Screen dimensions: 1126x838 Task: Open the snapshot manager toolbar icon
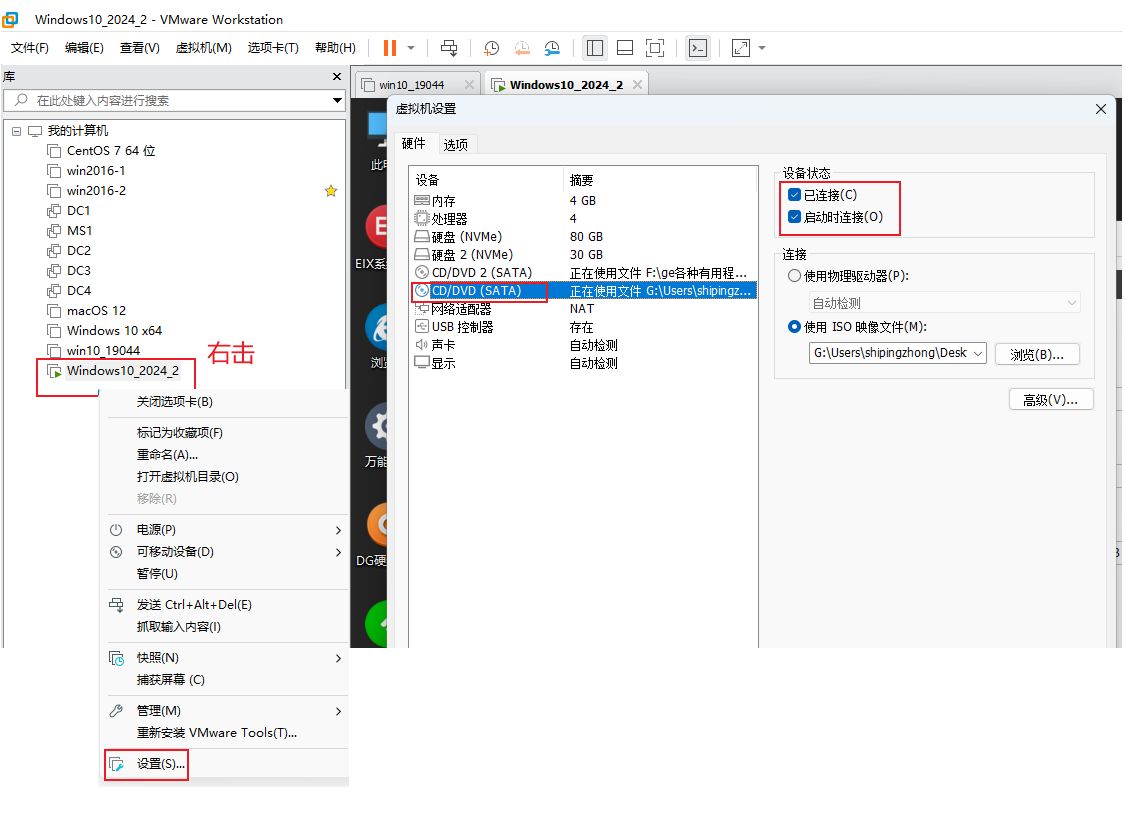point(553,48)
